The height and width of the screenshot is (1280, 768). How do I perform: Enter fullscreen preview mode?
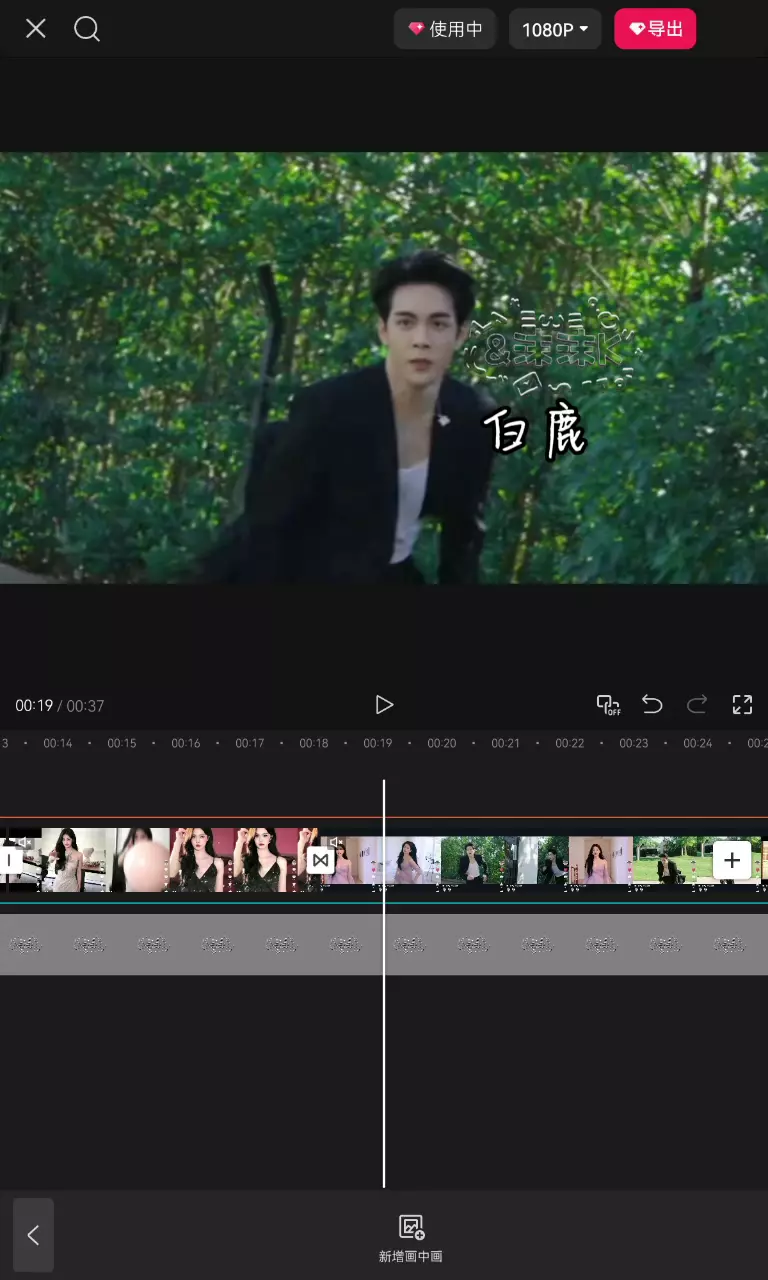click(742, 705)
